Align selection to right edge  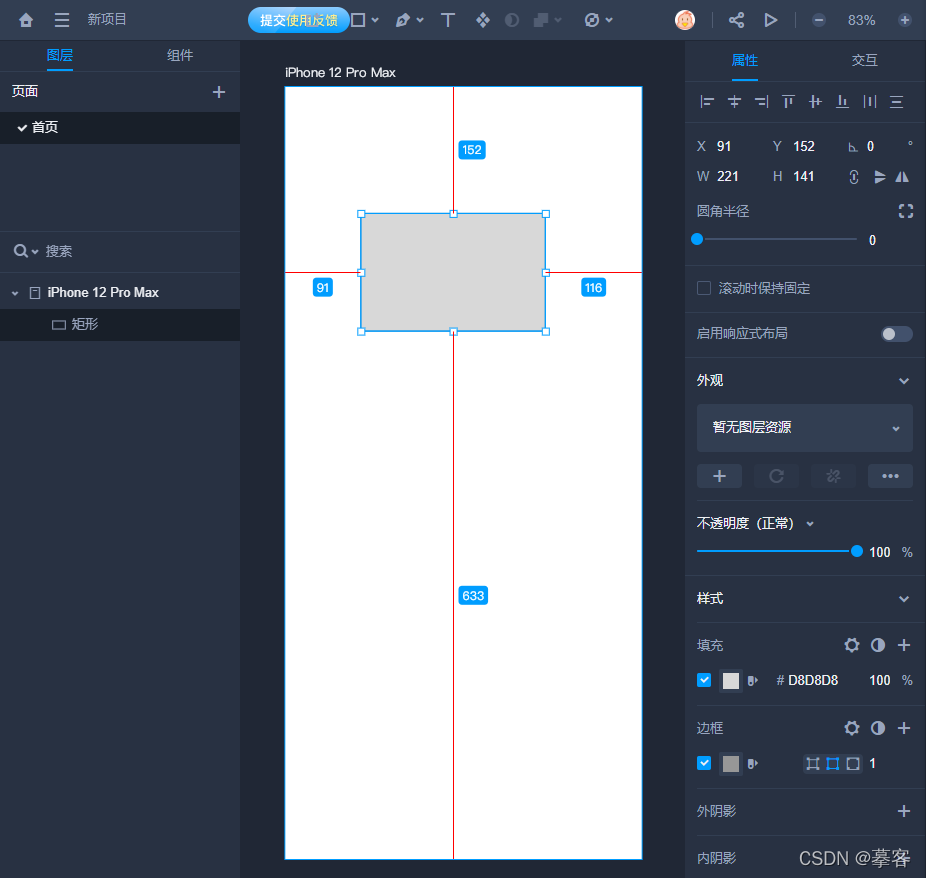[761, 102]
